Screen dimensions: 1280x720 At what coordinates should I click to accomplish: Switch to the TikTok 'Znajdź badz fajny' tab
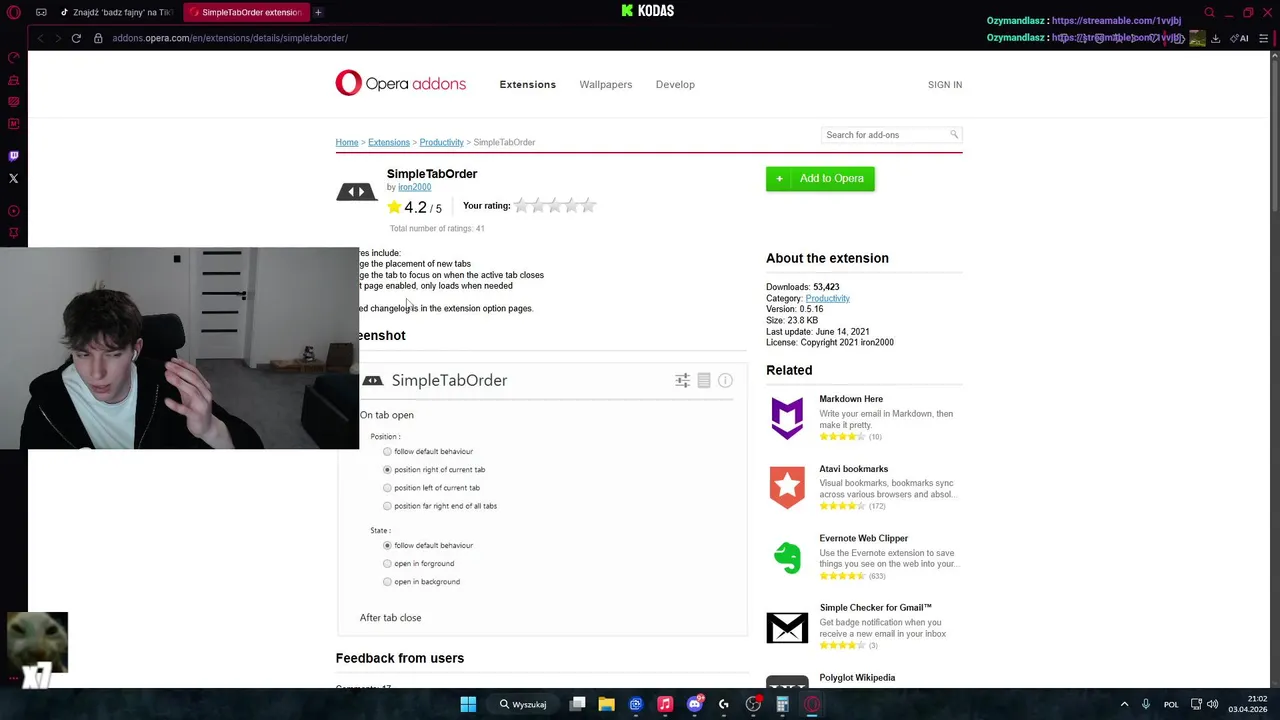(x=117, y=12)
